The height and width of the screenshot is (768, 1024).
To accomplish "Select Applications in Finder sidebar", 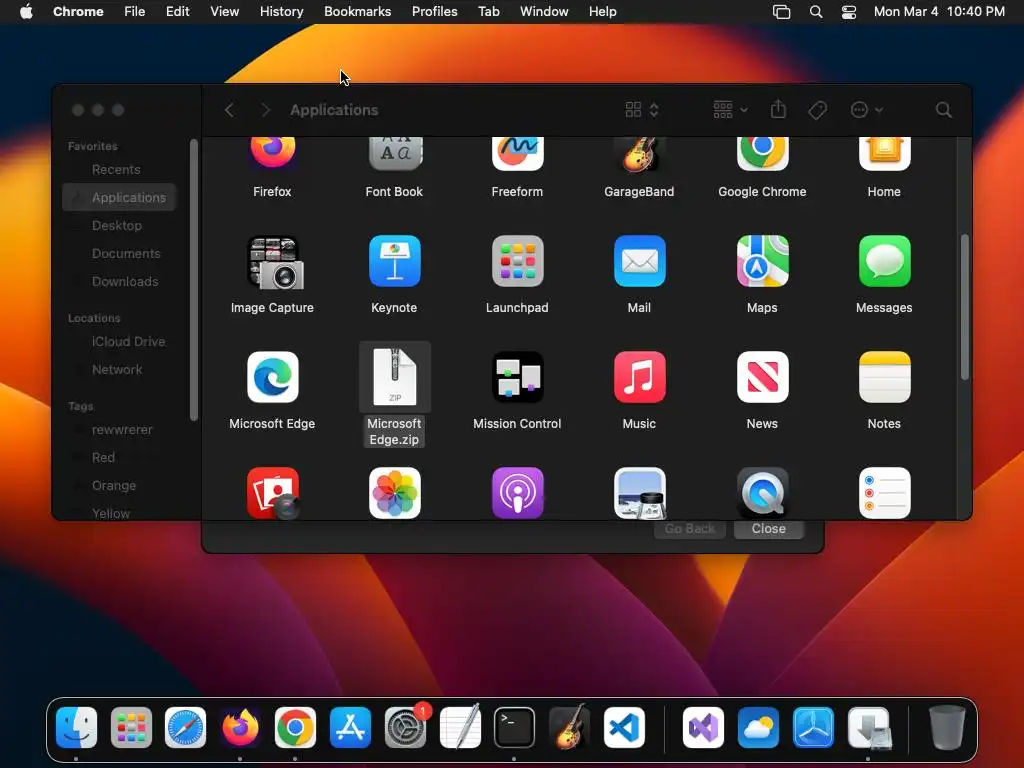I will pos(119,197).
